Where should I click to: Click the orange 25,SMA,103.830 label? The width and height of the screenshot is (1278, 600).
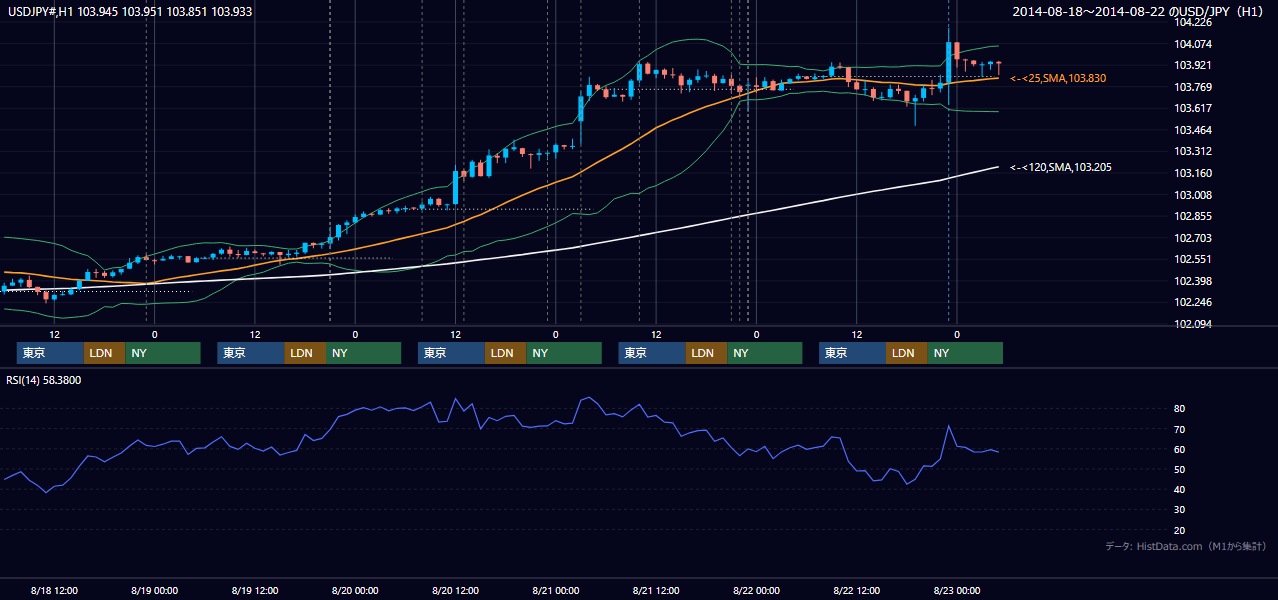[x=1058, y=78]
